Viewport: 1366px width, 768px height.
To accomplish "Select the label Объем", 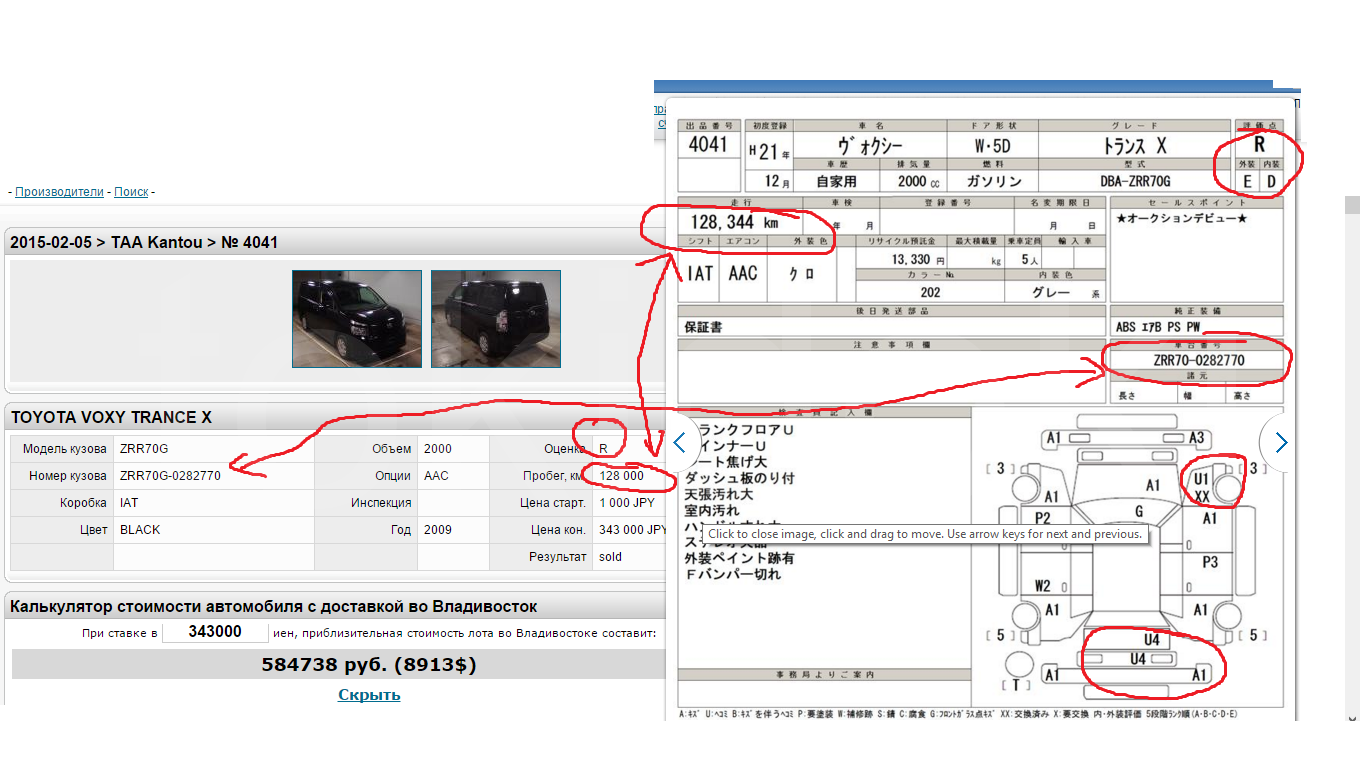I will 392,449.
